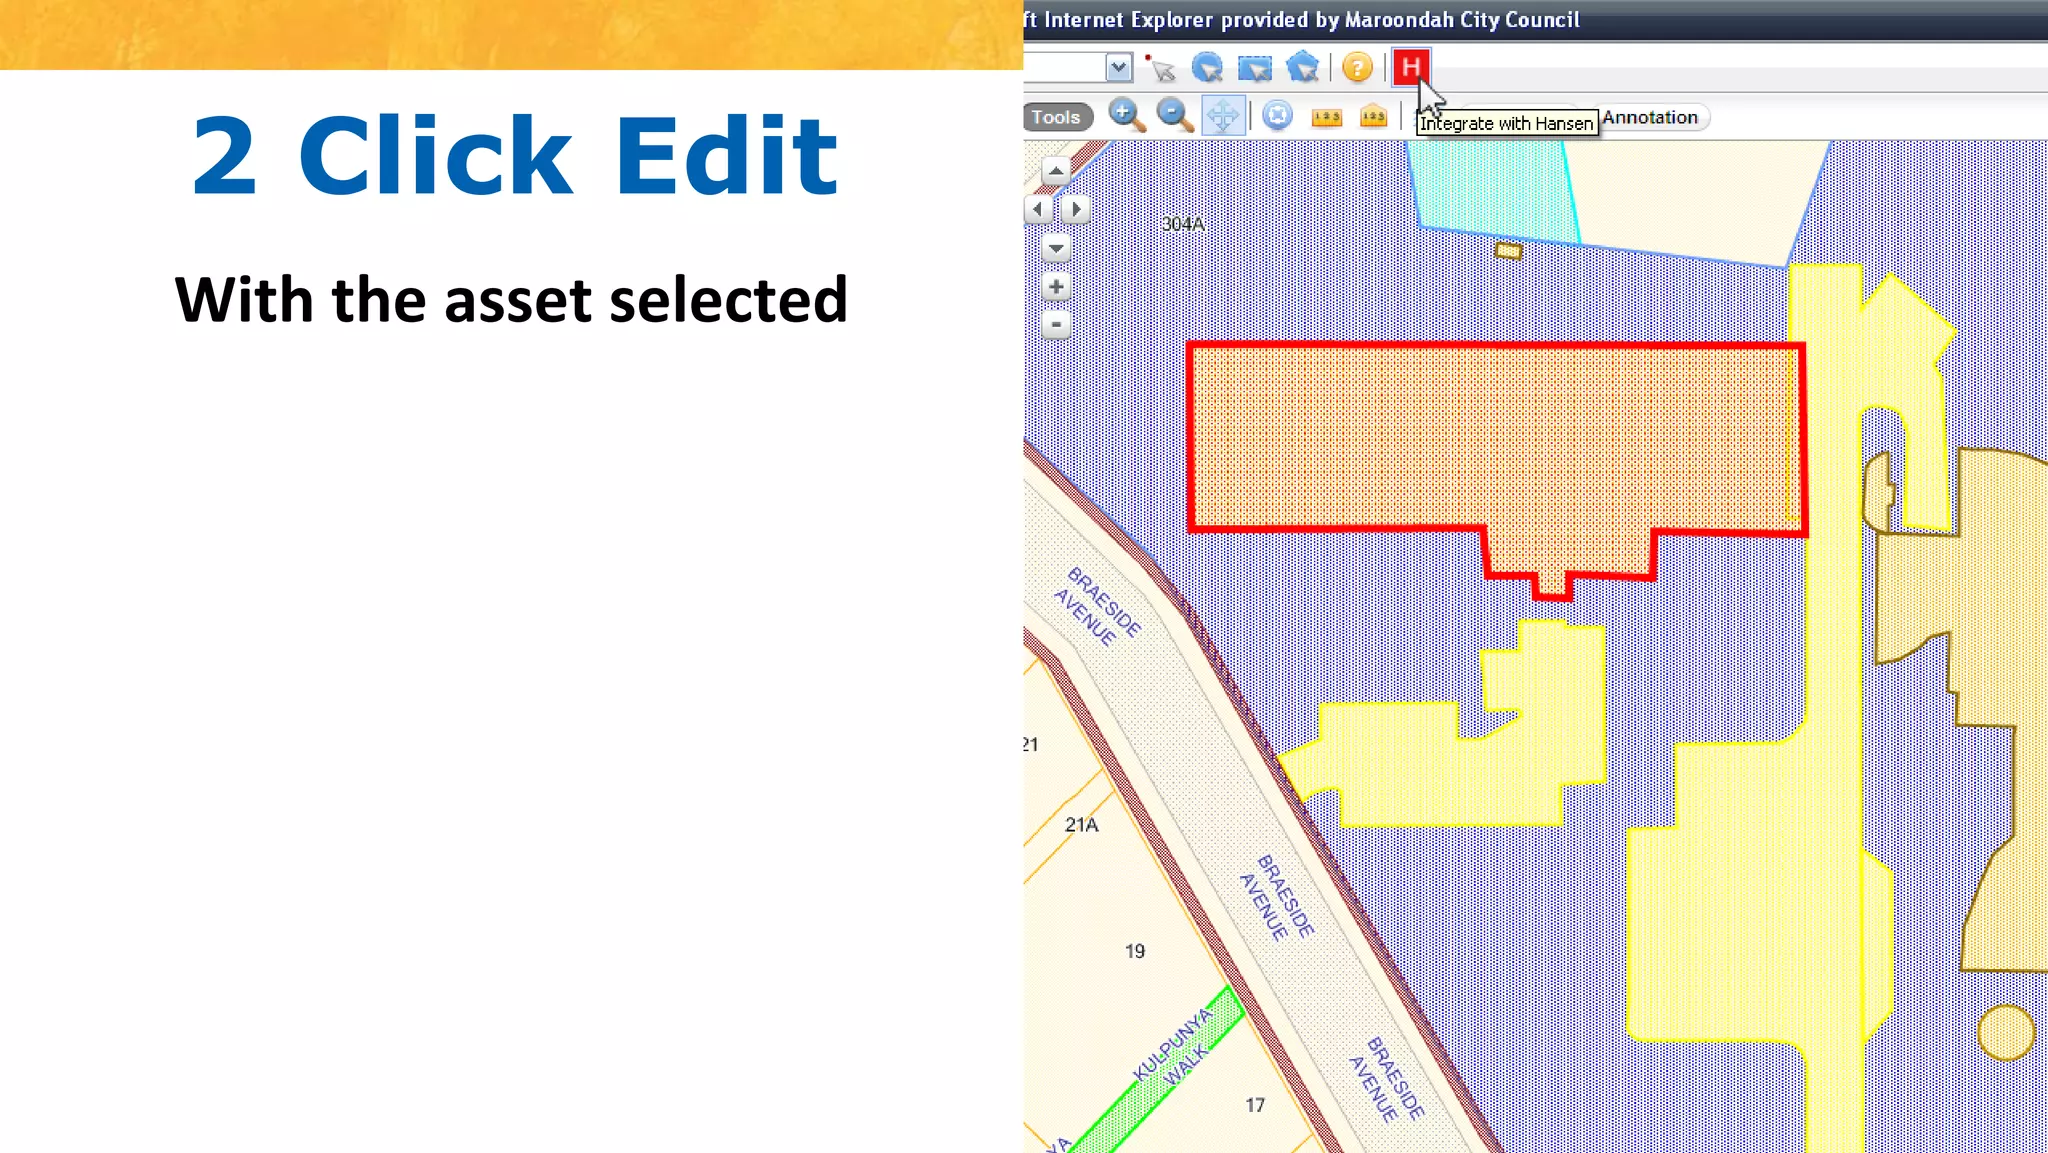
Task: Pan the map left with arrow
Action: click(x=1038, y=209)
